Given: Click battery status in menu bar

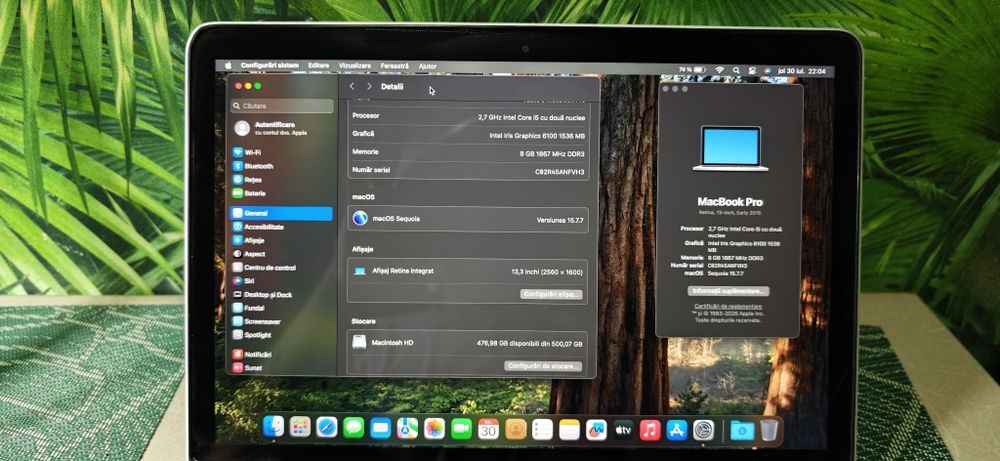Looking at the screenshot, I should 692,70.
